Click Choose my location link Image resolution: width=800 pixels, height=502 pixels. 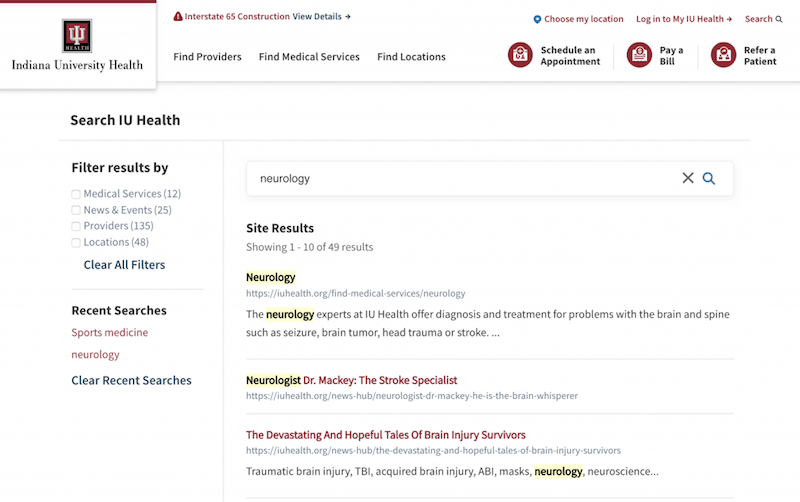(584, 19)
